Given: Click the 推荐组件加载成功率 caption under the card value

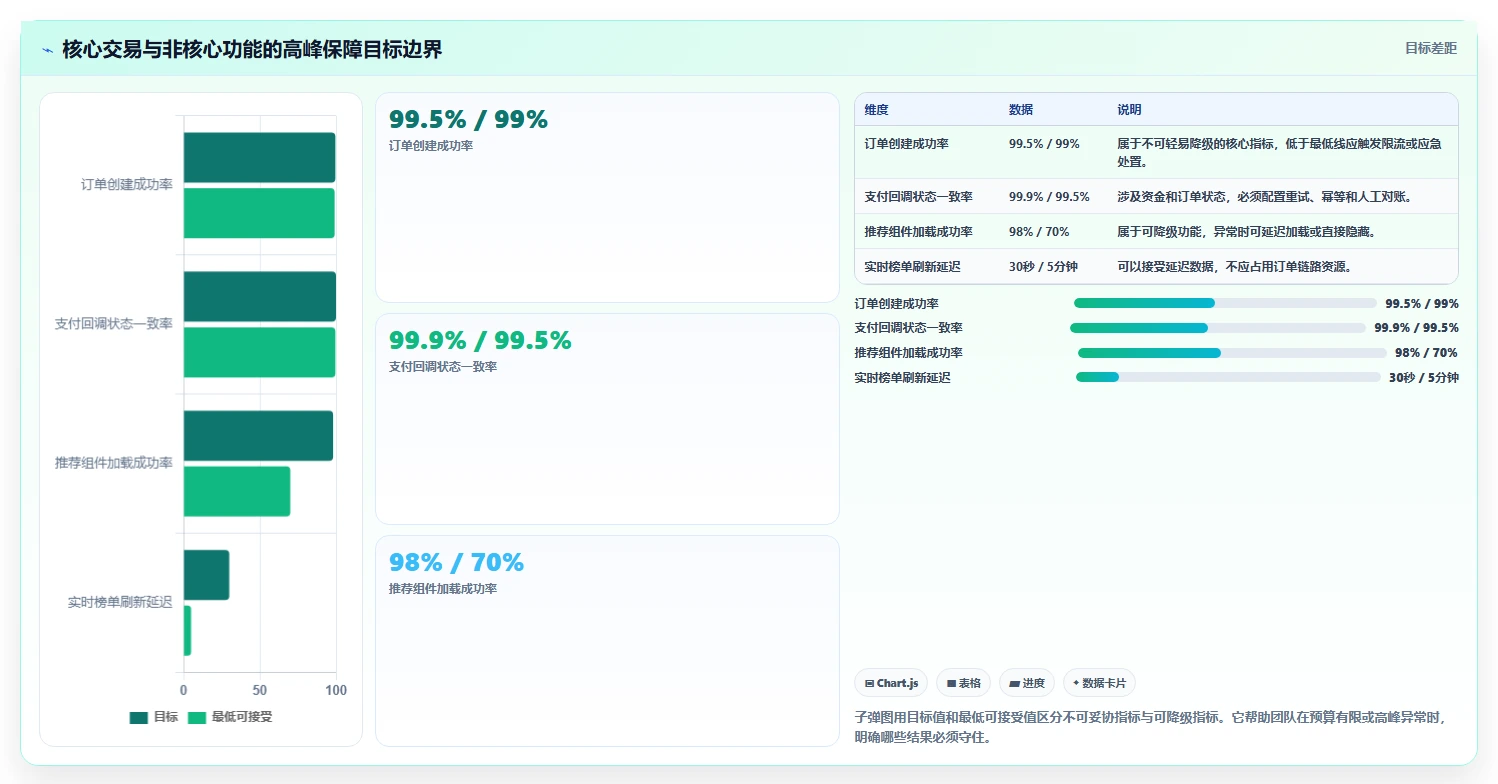Looking at the screenshot, I should [x=443, y=589].
